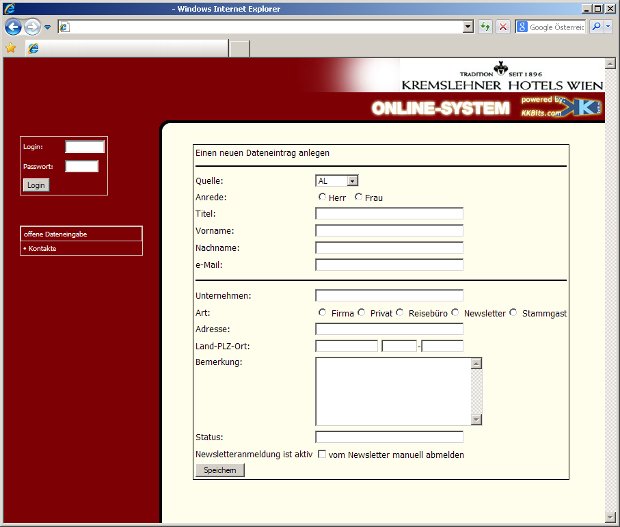Screen dimensions: 620x527
Task: Click the browser Forward arrow button
Action: (x=32, y=27)
